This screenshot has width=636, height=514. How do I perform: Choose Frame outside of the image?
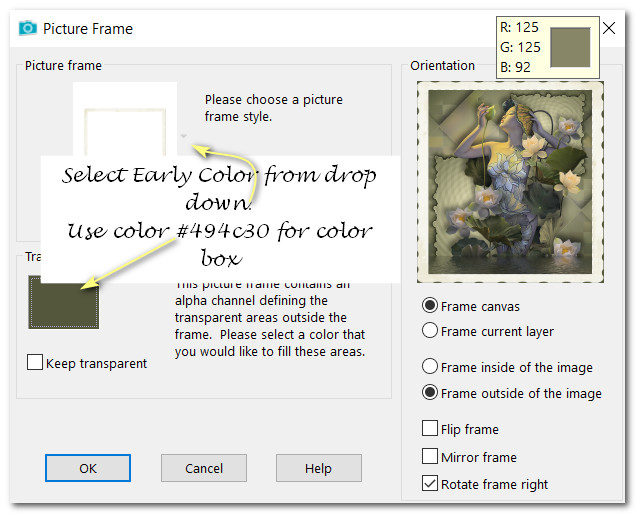(430, 392)
